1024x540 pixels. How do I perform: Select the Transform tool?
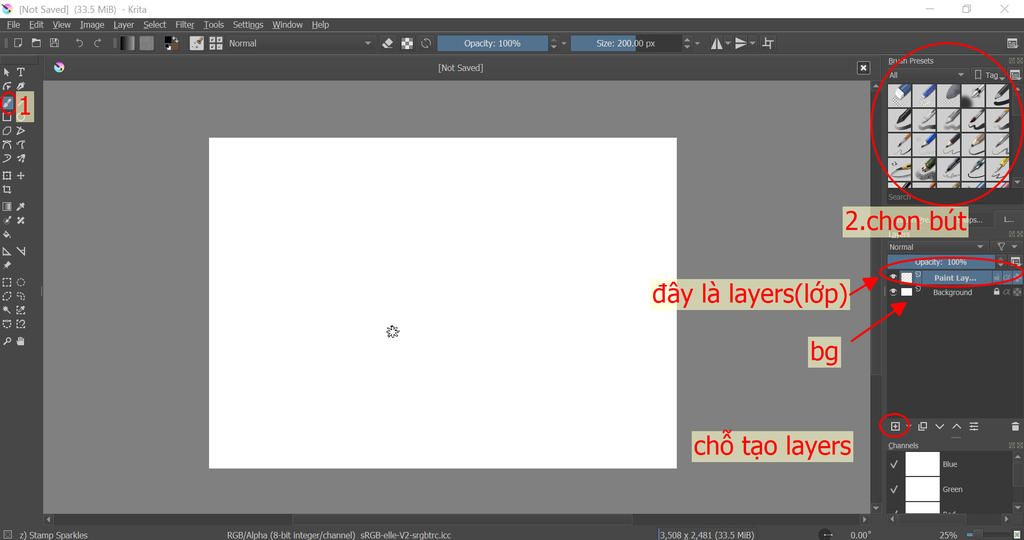7,176
